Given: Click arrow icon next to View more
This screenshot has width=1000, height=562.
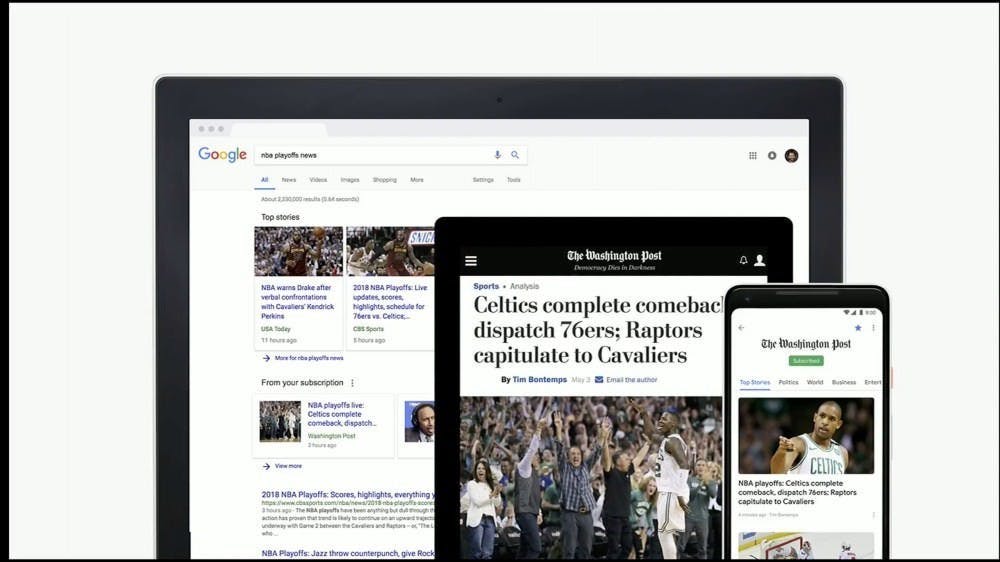Looking at the screenshot, I should pyautogui.click(x=266, y=466).
